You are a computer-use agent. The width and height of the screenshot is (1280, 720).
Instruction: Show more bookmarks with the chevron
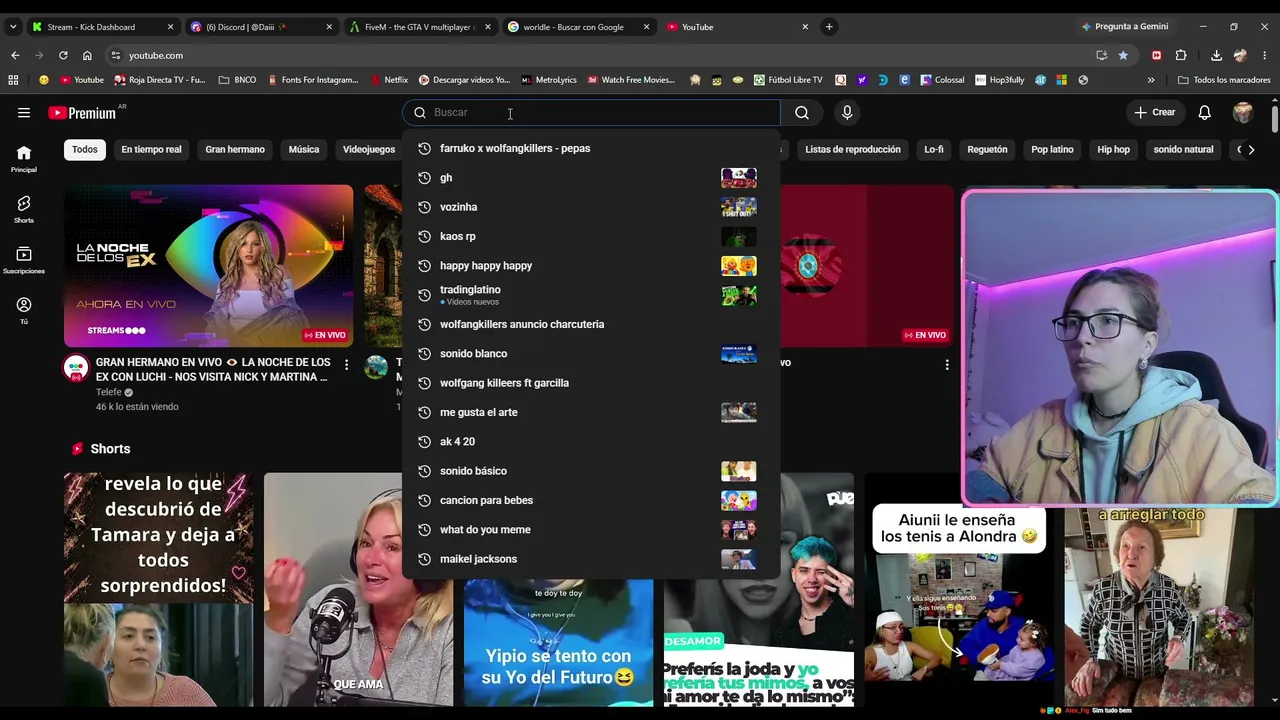point(1151,80)
